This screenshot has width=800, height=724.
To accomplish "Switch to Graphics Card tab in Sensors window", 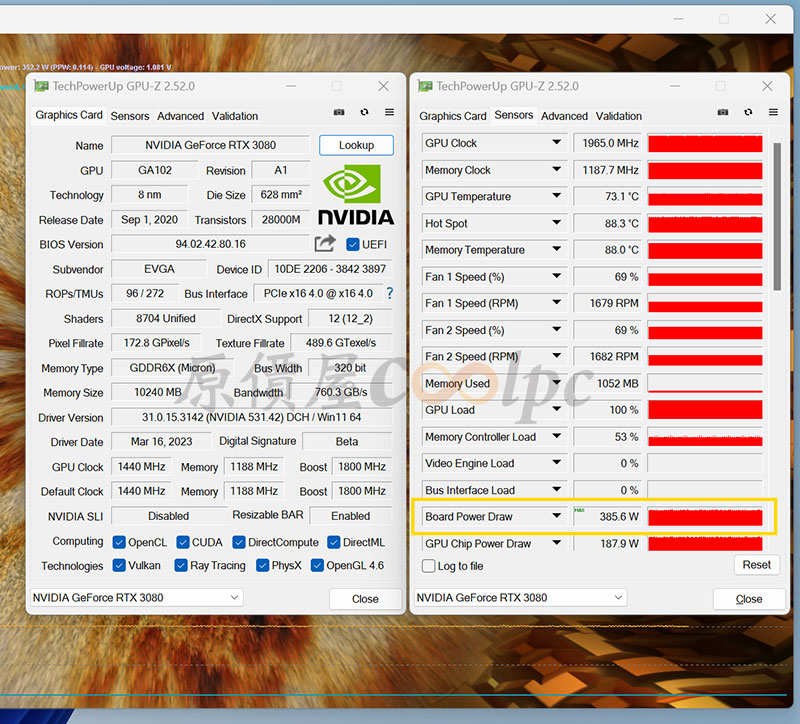I will coord(453,116).
